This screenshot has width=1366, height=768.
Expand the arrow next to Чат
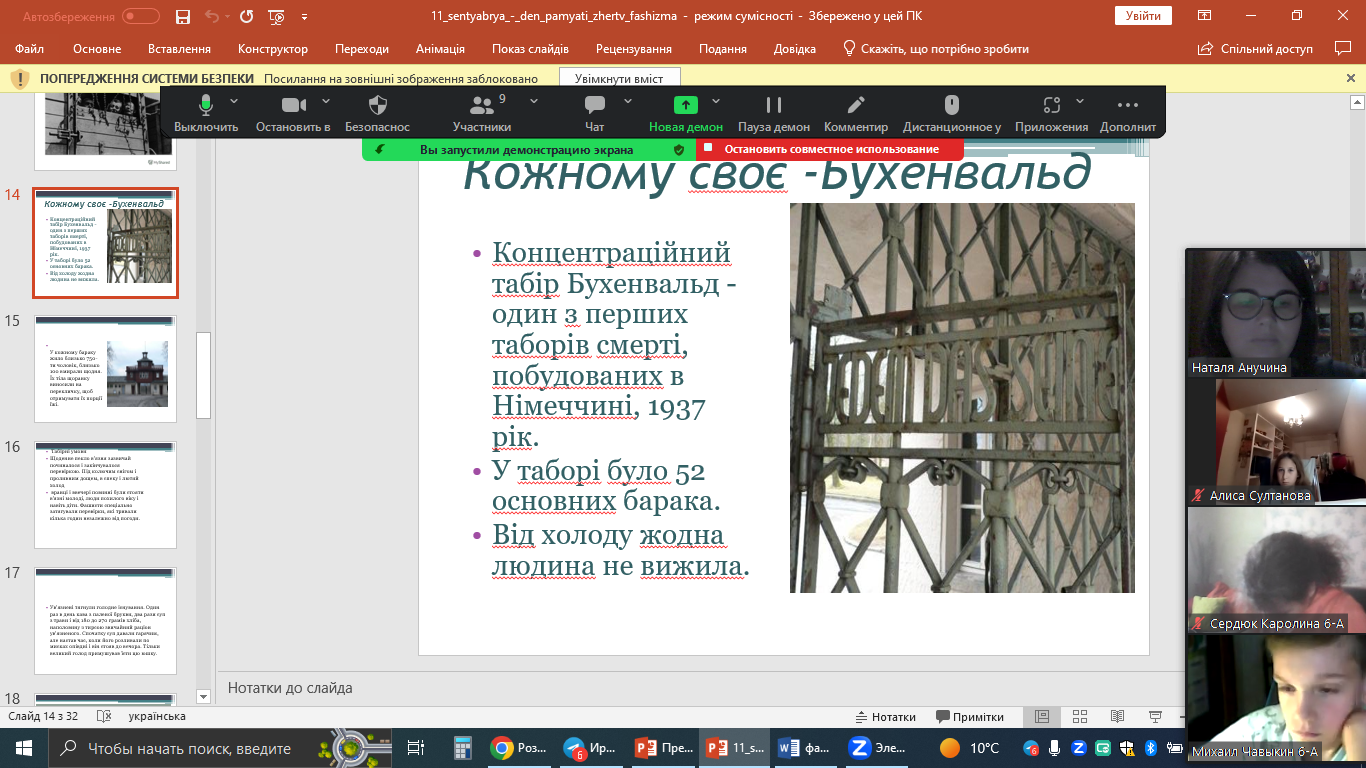pyautogui.click(x=628, y=101)
